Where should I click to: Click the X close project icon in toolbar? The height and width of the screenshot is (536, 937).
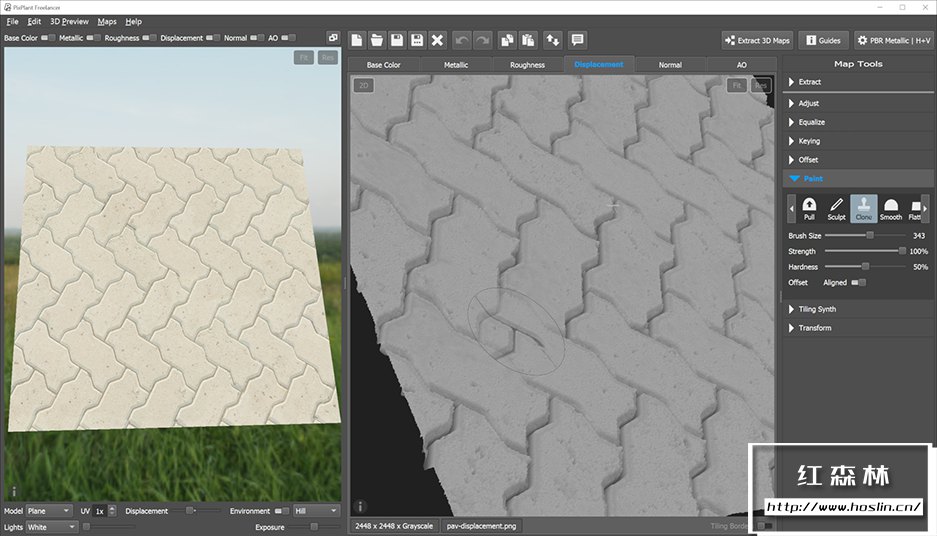[437, 40]
